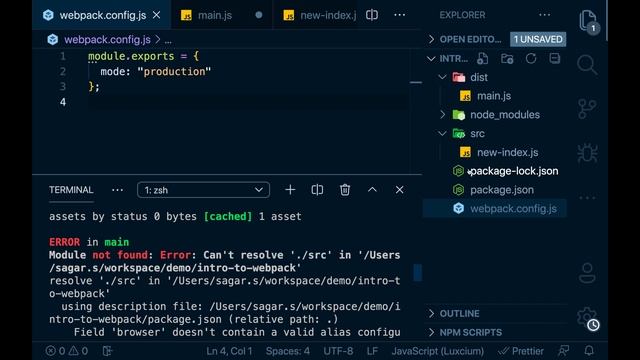This screenshot has height=360, width=640.
Task: Click the notifications bell in status bar
Action: (589, 351)
